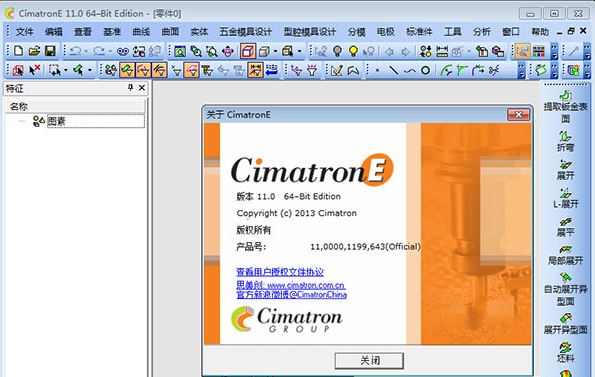Click the scissors trim curve icon
The width and height of the screenshot is (595, 377).
point(494,70)
